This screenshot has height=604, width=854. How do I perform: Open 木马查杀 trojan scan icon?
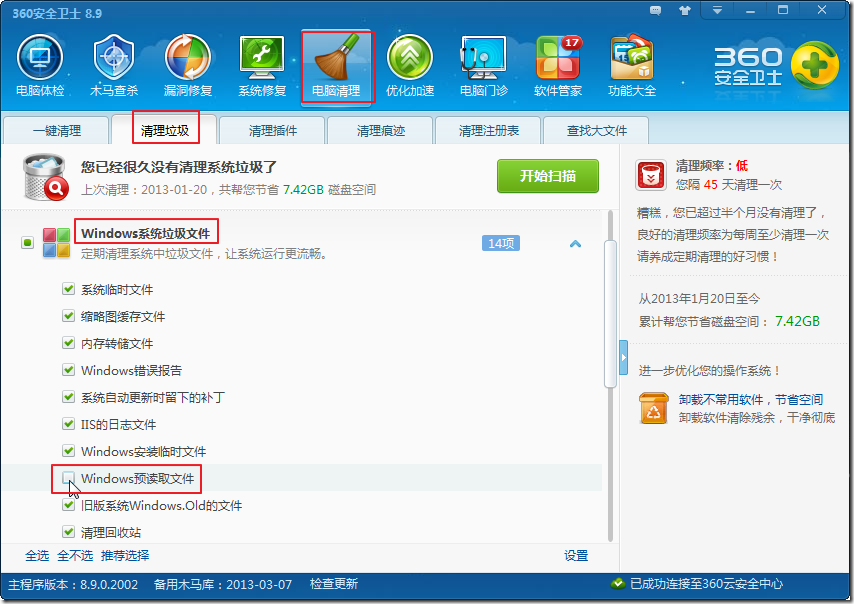click(114, 57)
